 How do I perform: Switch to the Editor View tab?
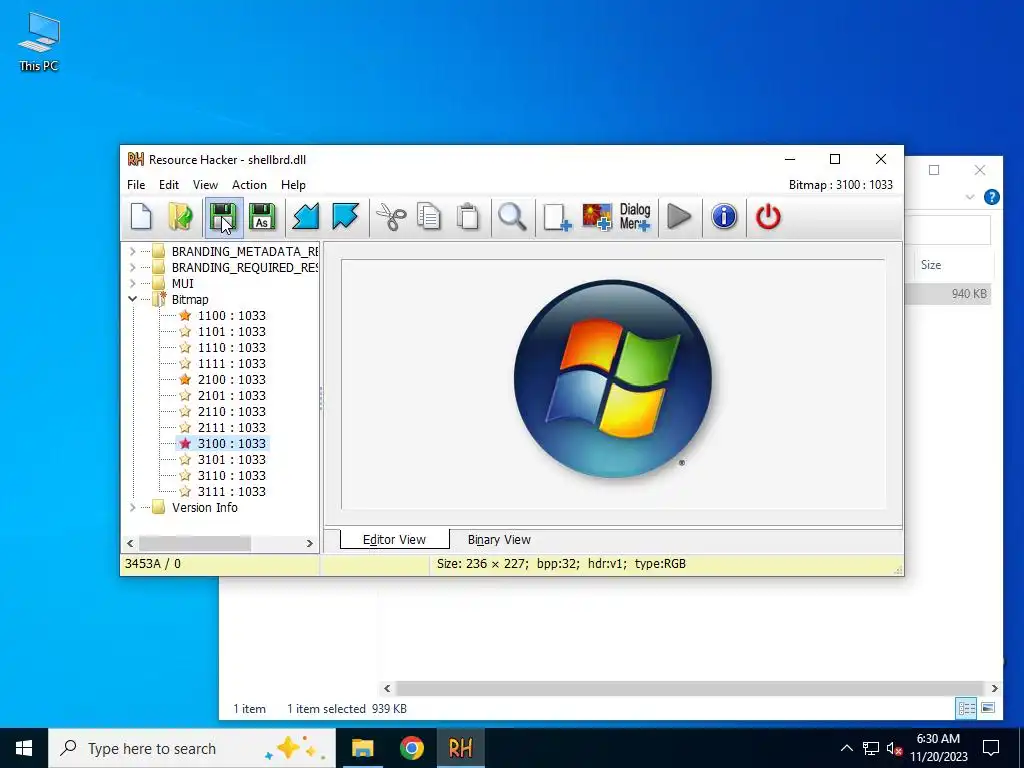click(394, 539)
